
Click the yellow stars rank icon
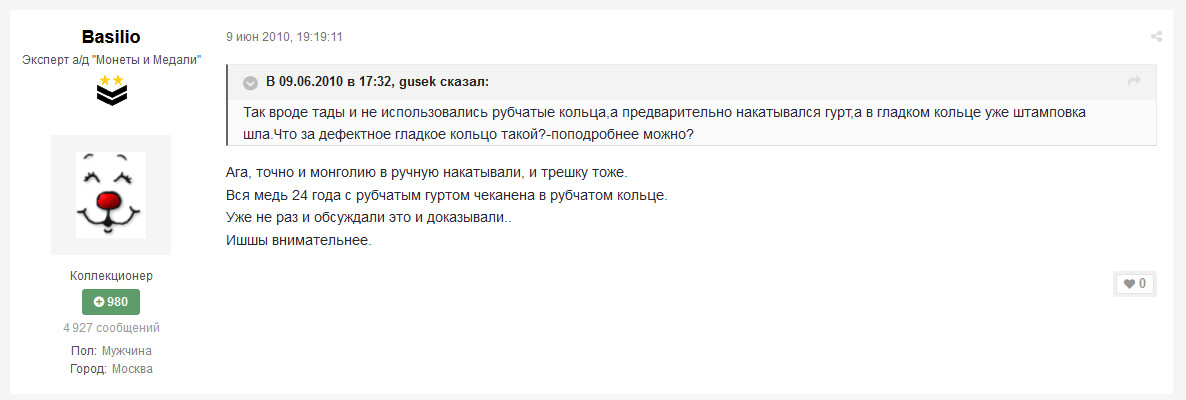tap(111, 78)
